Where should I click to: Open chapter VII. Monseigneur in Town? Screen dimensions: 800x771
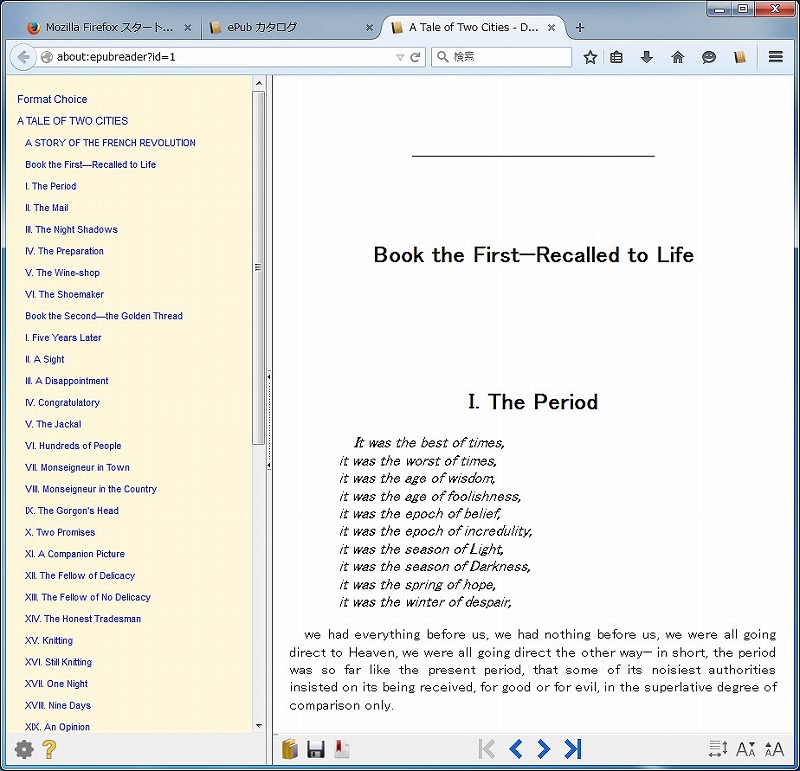pos(77,467)
